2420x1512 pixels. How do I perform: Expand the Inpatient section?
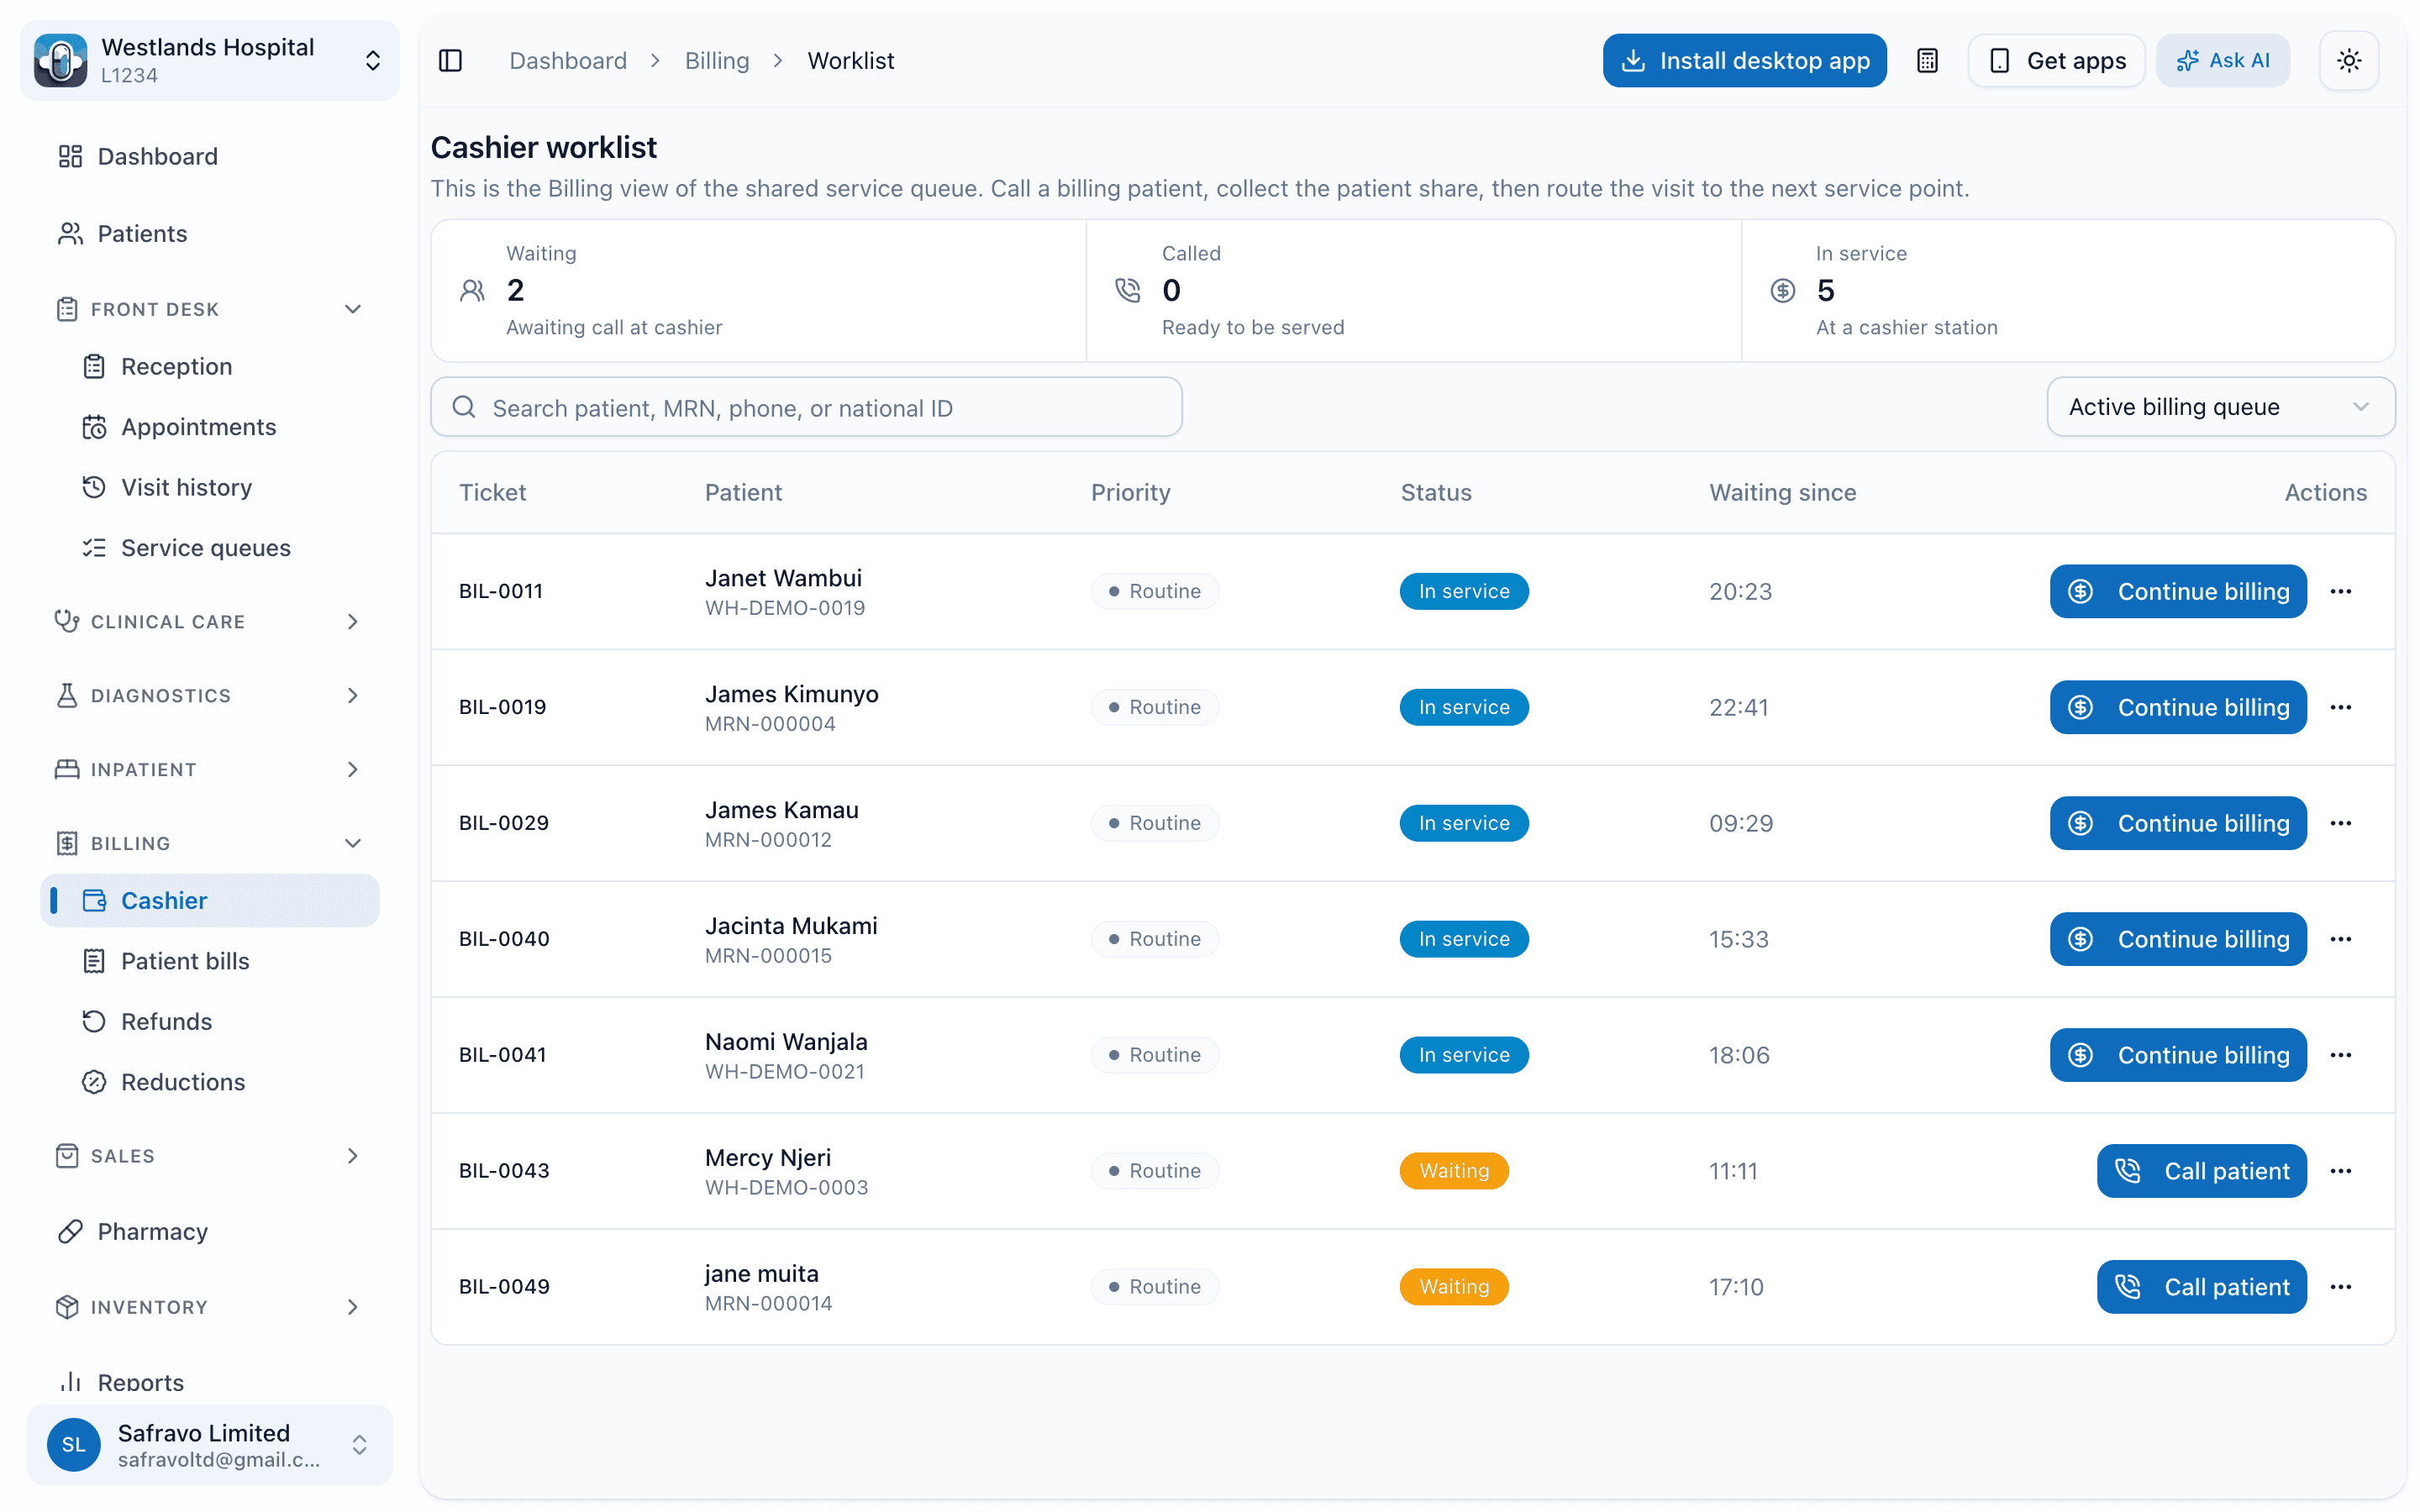point(210,769)
